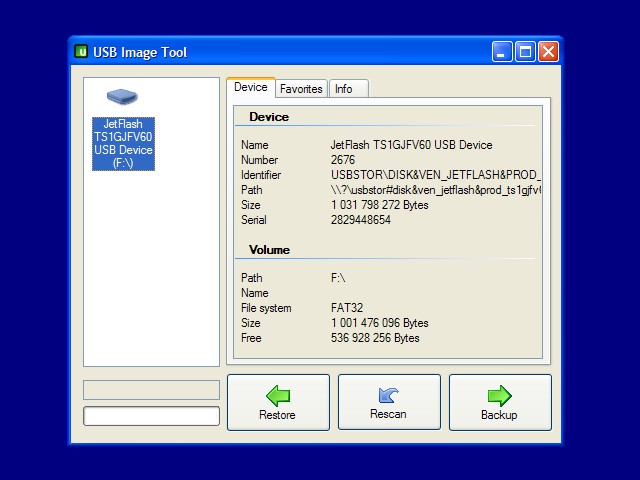
Task: Click the Rescan button
Action: (x=389, y=402)
